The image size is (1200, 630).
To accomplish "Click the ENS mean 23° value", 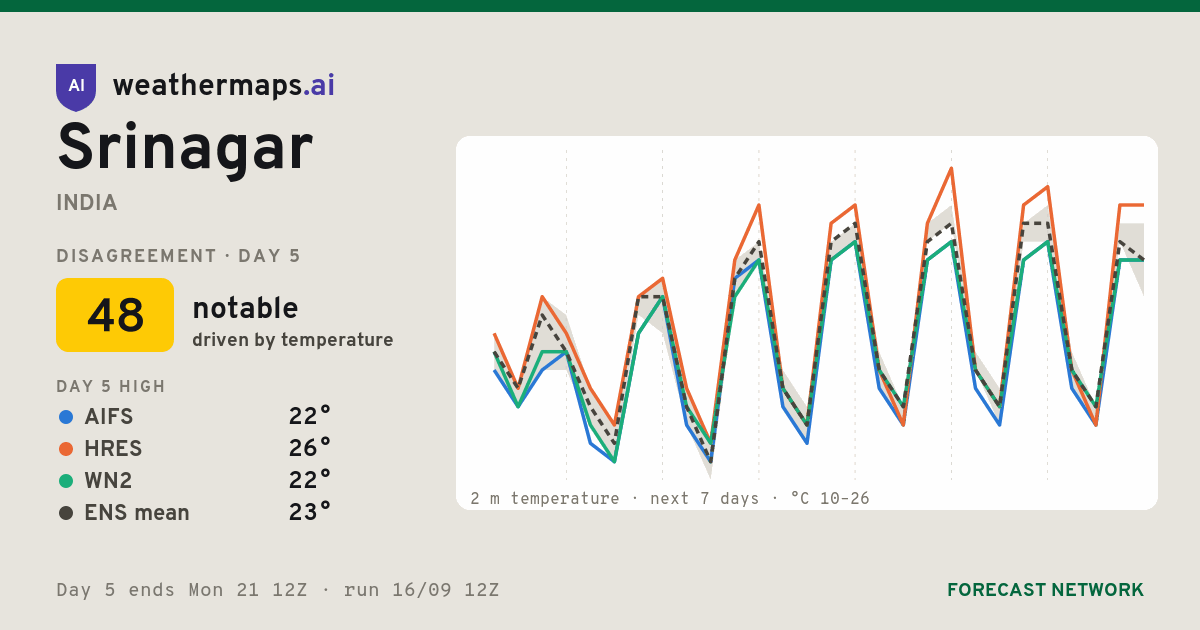I will (x=310, y=512).
